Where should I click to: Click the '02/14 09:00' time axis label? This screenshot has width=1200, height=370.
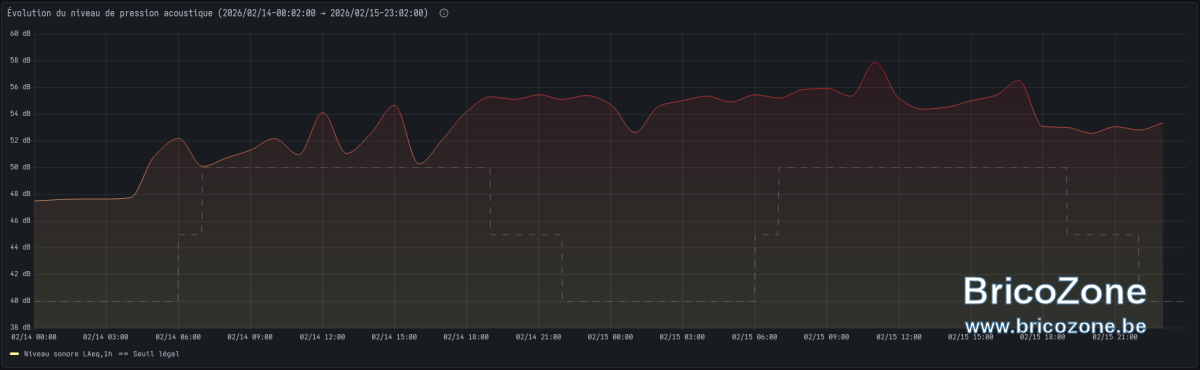250,337
